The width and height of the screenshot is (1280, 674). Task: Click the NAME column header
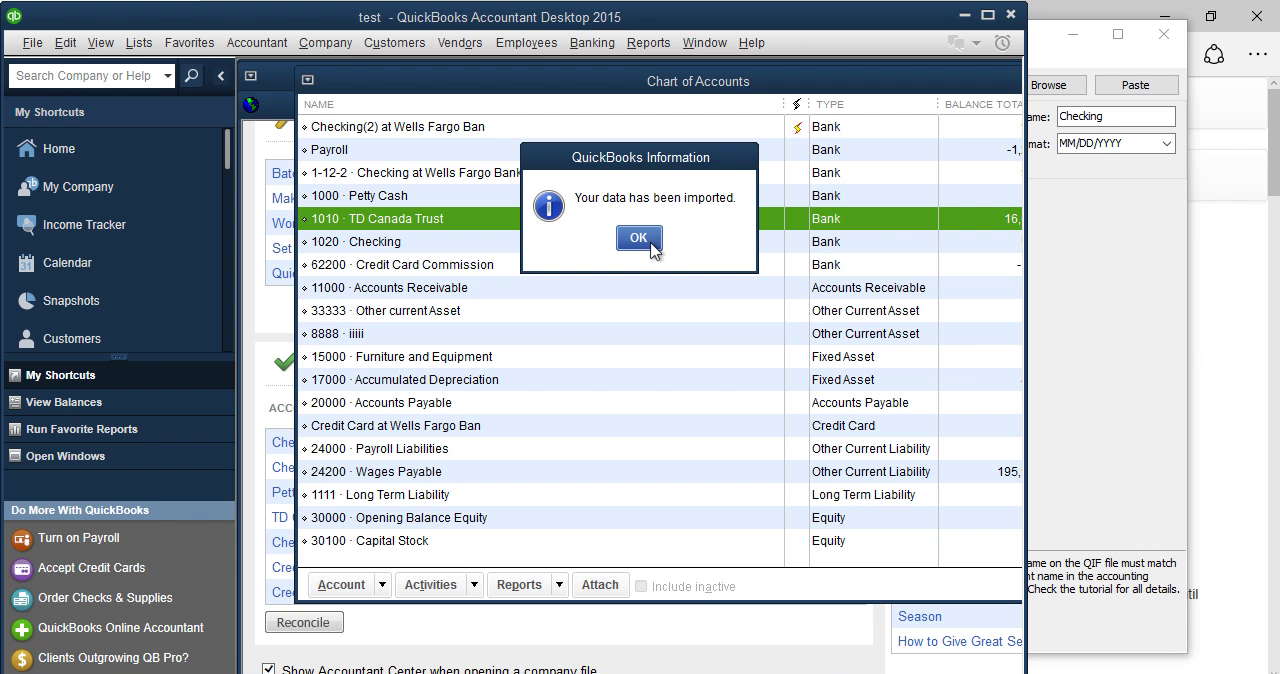click(x=541, y=104)
